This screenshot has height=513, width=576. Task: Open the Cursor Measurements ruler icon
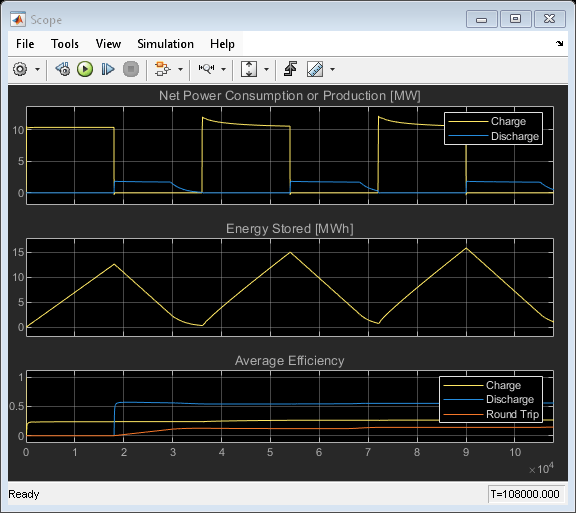tap(315, 69)
